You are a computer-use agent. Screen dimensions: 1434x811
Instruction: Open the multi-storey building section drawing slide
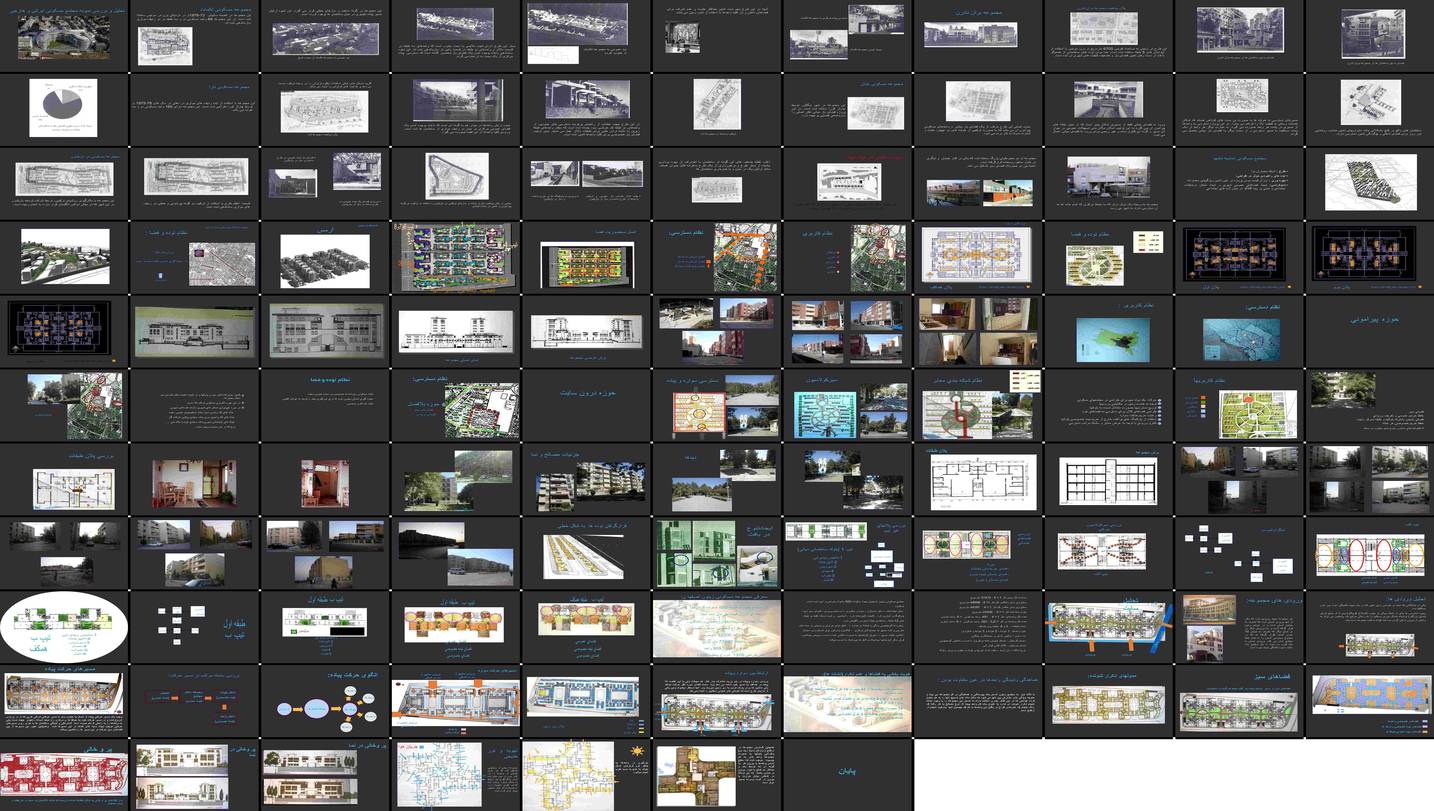(x=1108, y=478)
